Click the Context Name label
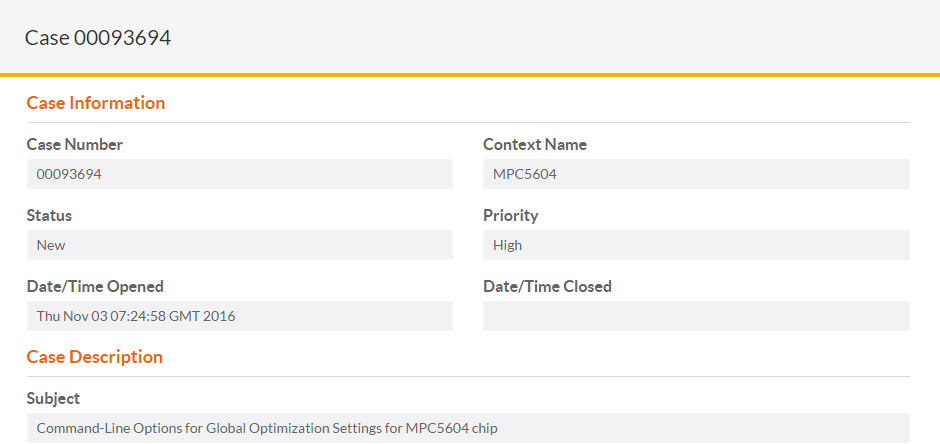This screenshot has width=940, height=444. (x=535, y=145)
